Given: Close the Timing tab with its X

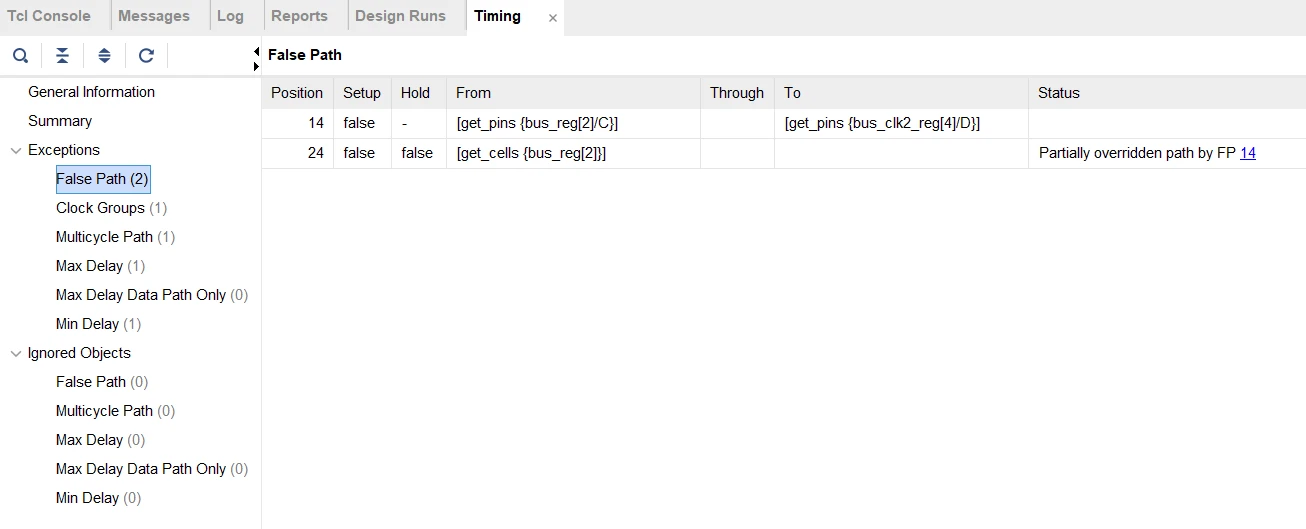Looking at the screenshot, I should [553, 18].
